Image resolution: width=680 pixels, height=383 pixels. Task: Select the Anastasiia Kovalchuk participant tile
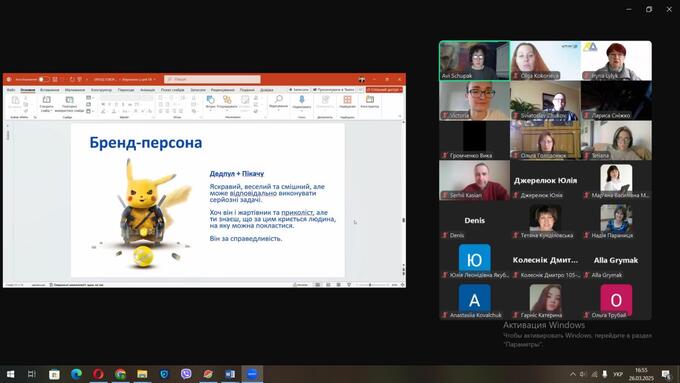[x=474, y=300]
